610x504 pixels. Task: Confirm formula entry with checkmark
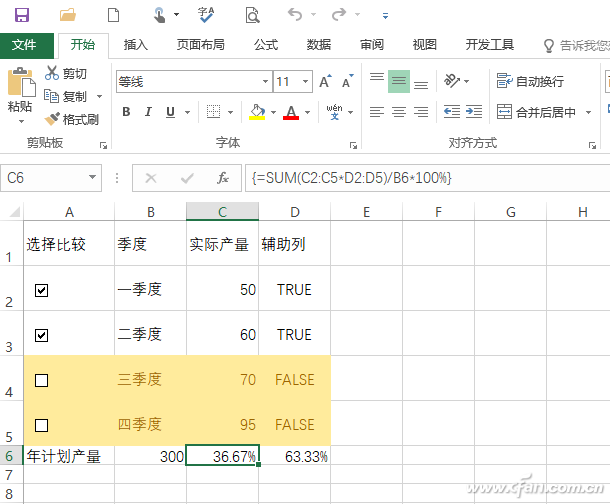(x=187, y=178)
